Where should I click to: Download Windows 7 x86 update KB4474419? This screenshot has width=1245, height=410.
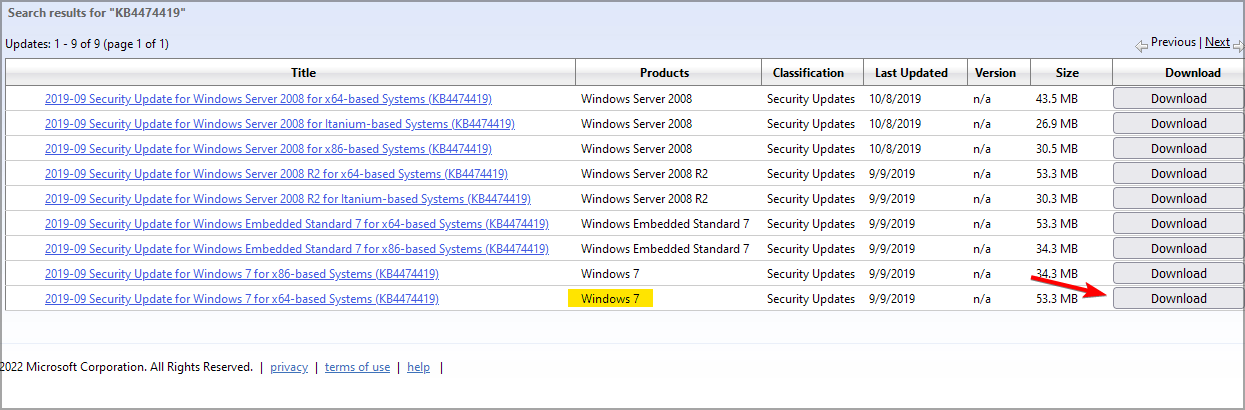pyautogui.click(x=1178, y=274)
